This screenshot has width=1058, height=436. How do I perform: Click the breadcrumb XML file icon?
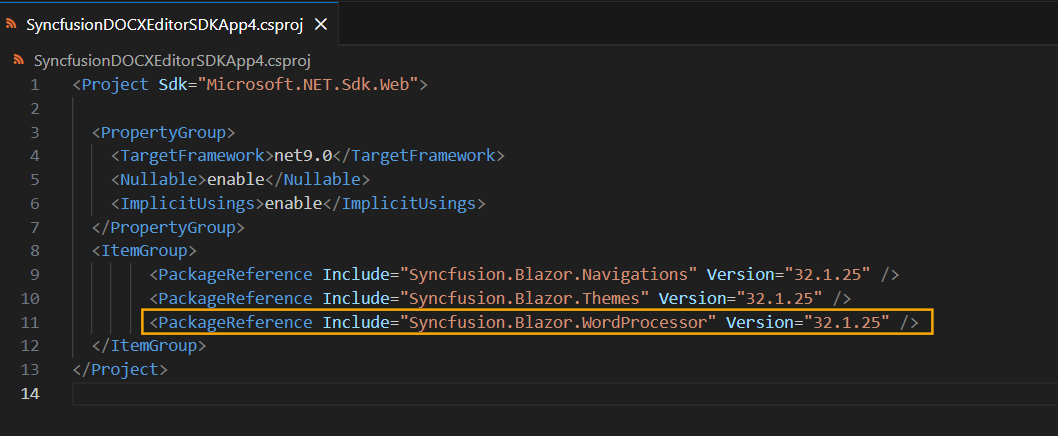point(19,61)
